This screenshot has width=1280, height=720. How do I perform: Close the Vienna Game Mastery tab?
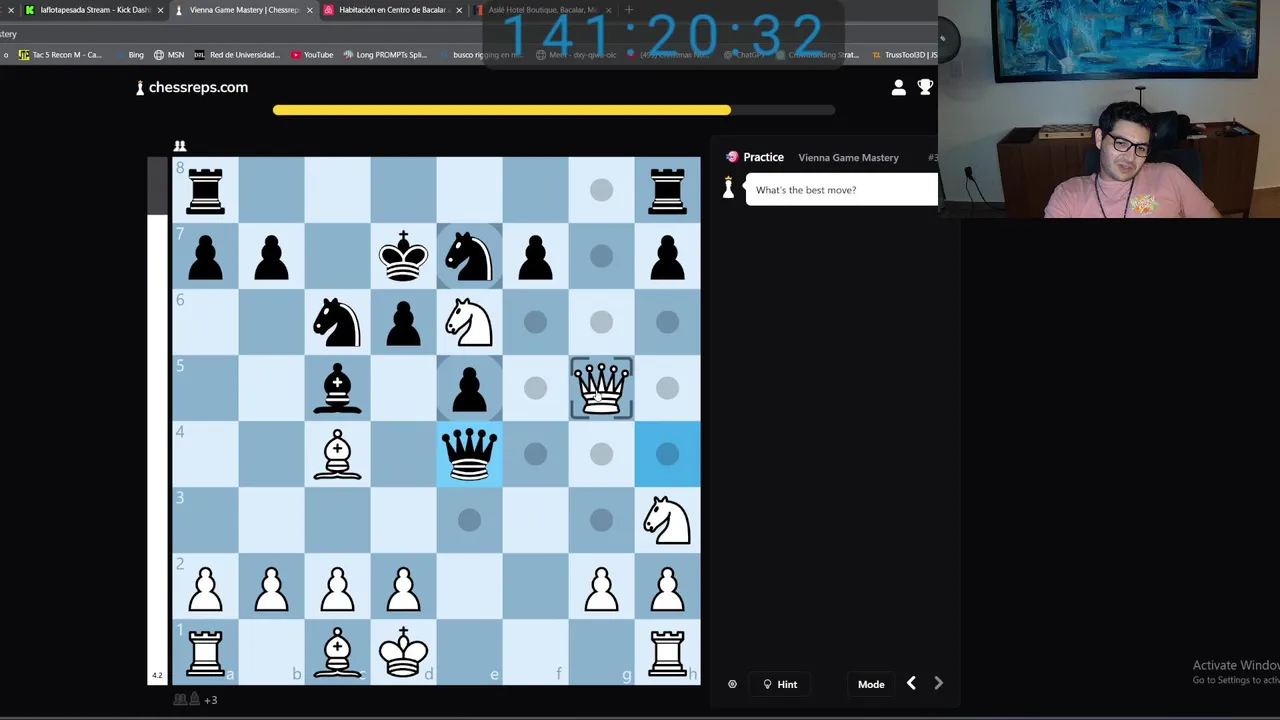[310, 10]
